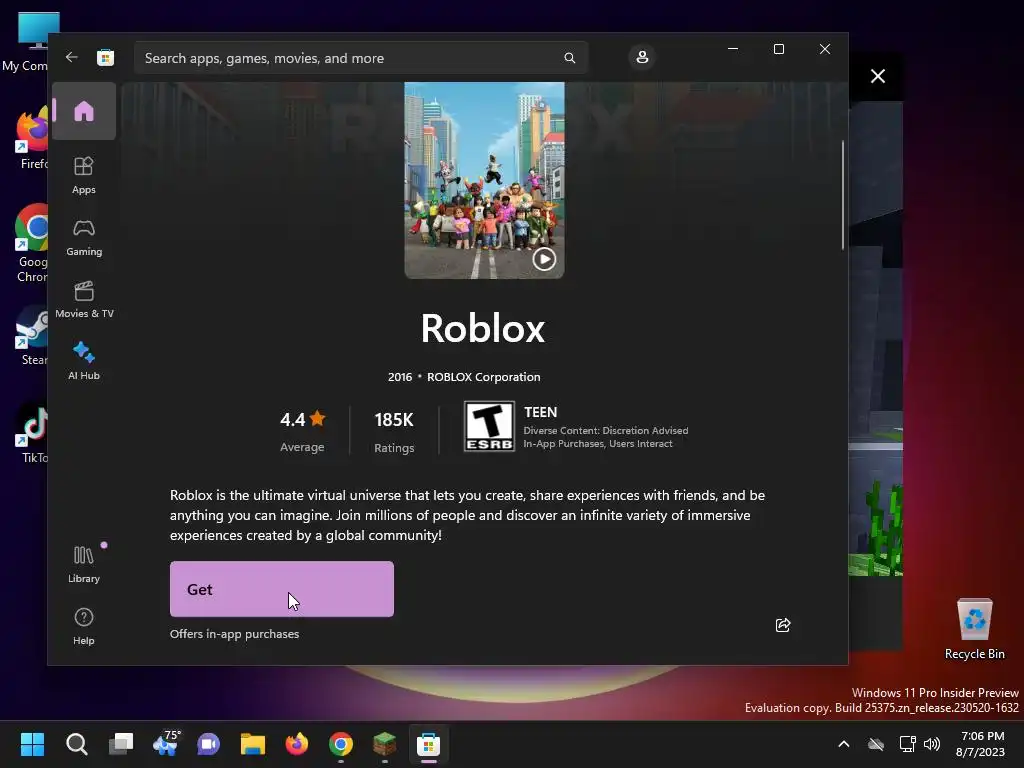Open Task View on taskbar

pyautogui.click(x=121, y=744)
